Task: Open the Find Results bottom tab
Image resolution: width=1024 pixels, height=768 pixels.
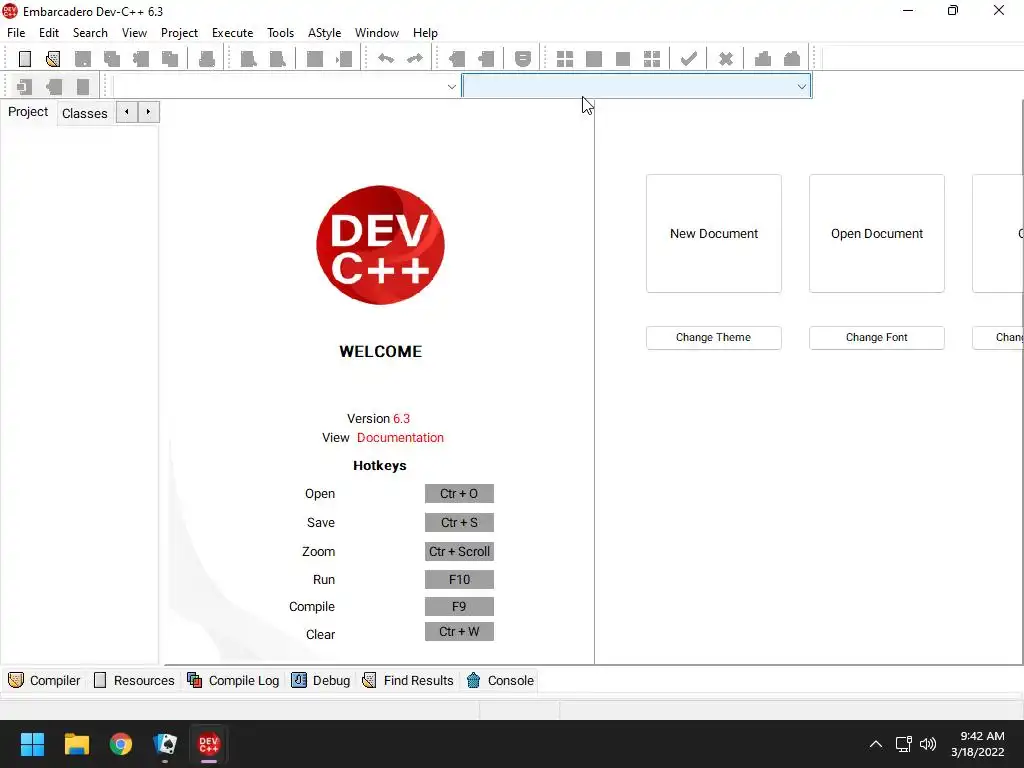Action: coord(408,680)
